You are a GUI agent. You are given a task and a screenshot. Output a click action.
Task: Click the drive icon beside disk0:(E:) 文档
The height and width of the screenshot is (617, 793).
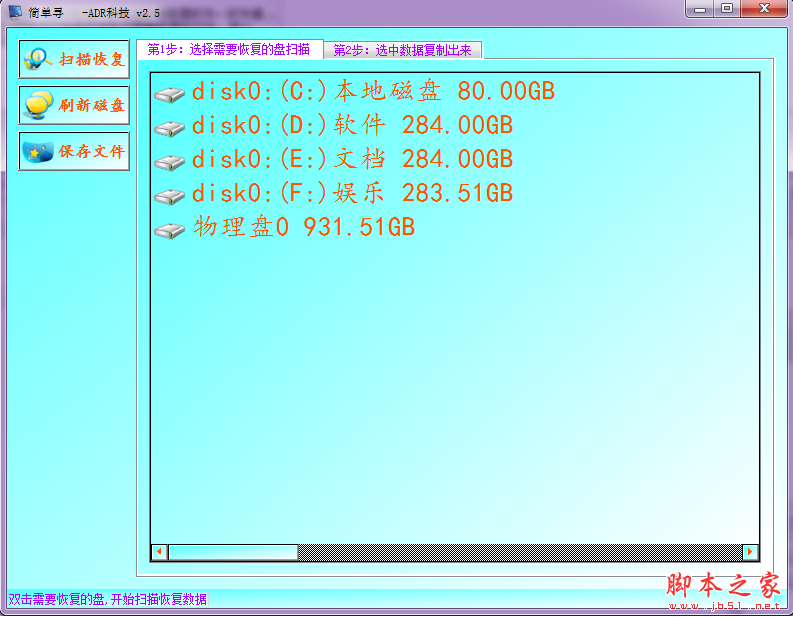pyautogui.click(x=169, y=163)
